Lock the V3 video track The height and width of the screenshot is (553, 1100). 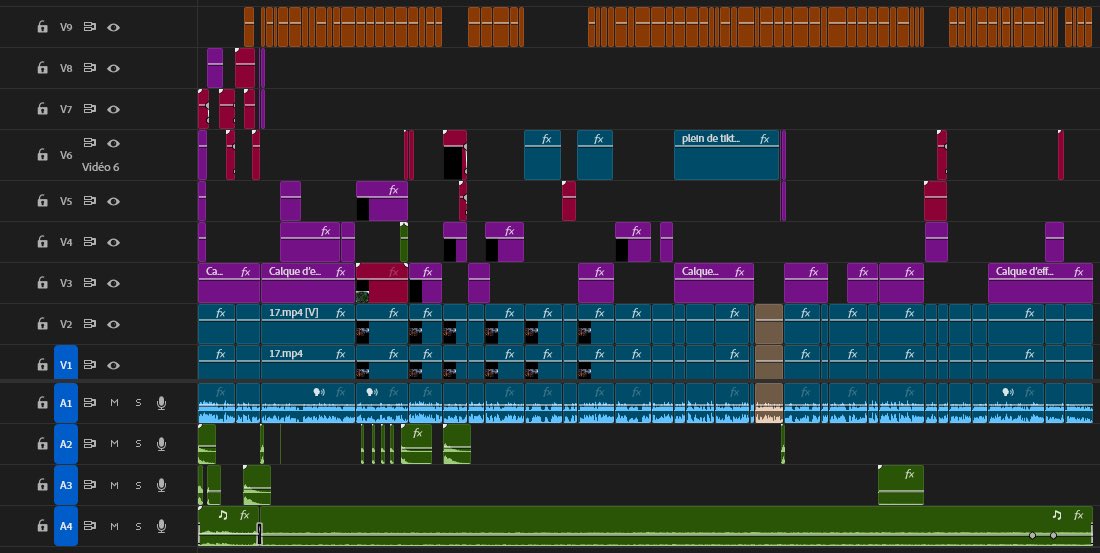[x=43, y=283]
